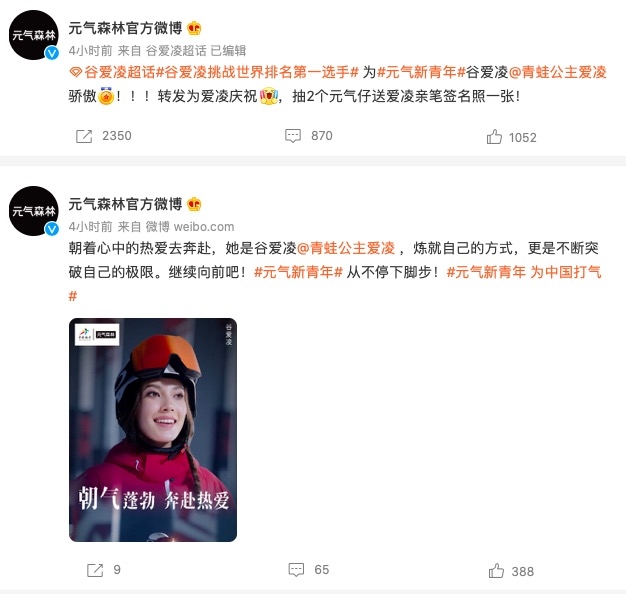
Task: Click the 微博 weibo.com source link
Action: pyautogui.click(x=190, y=227)
